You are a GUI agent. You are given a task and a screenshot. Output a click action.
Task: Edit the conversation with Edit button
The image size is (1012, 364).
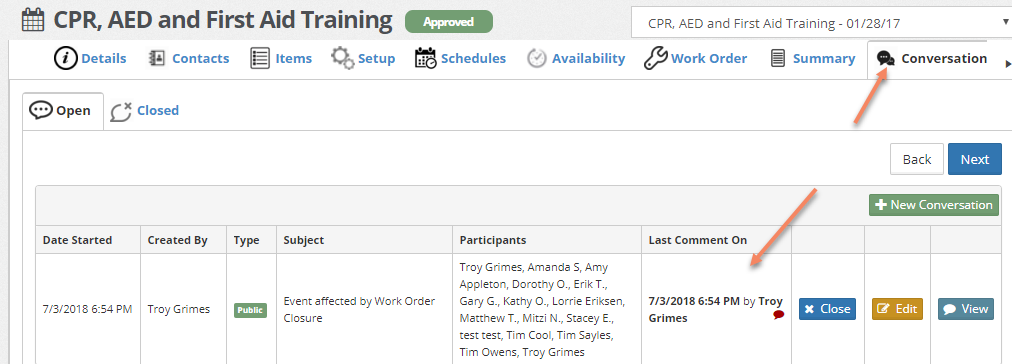coord(897,309)
